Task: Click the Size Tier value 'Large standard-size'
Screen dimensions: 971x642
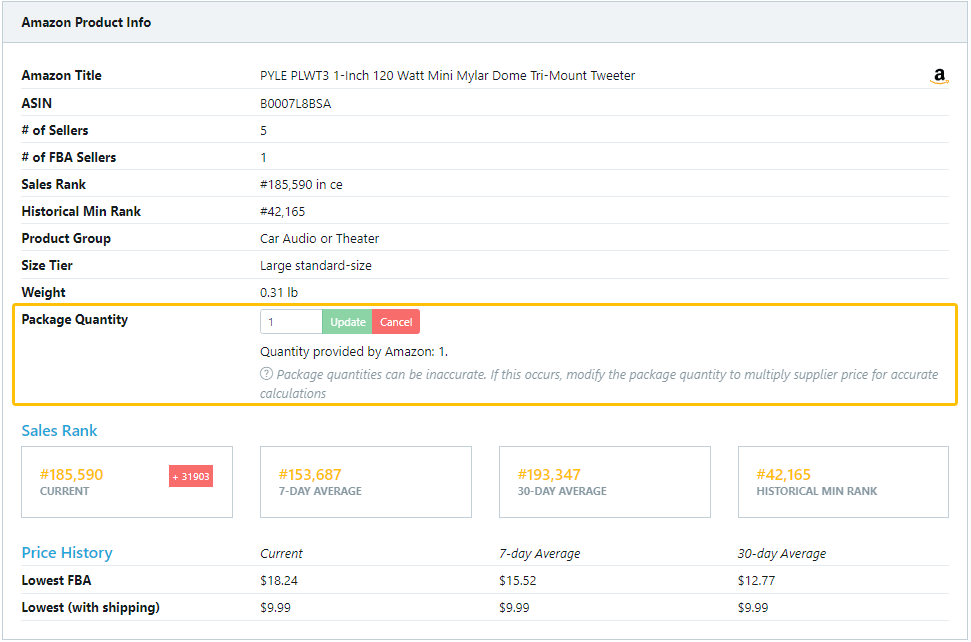Action: point(316,266)
